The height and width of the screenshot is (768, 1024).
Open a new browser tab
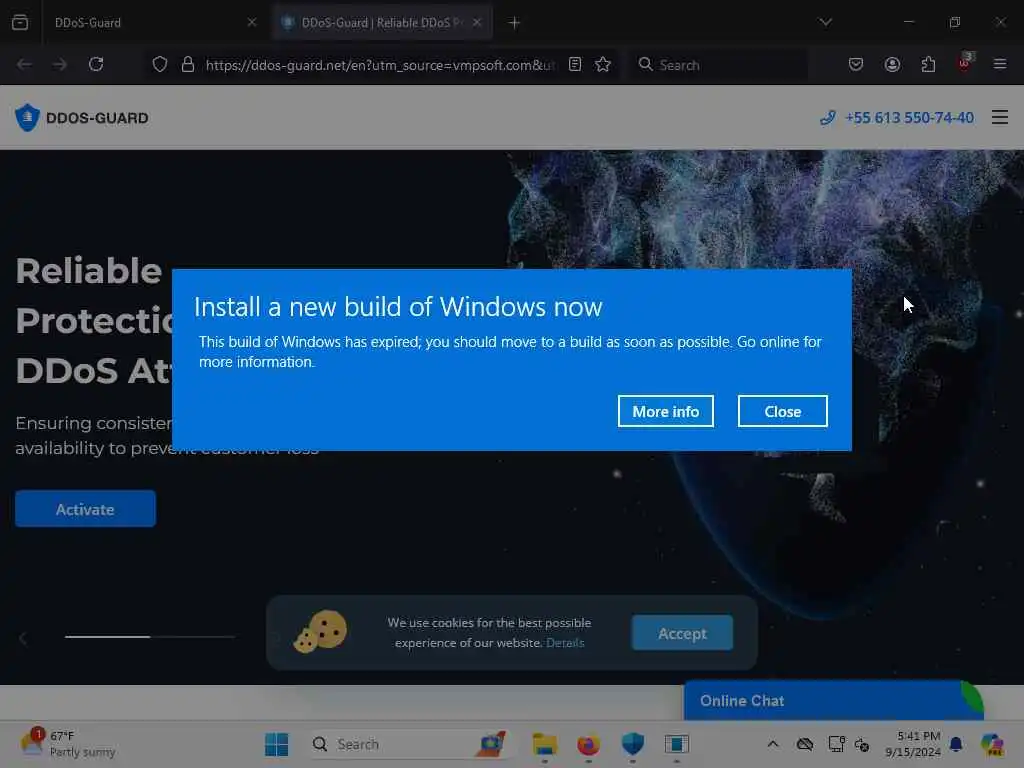[x=514, y=23]
